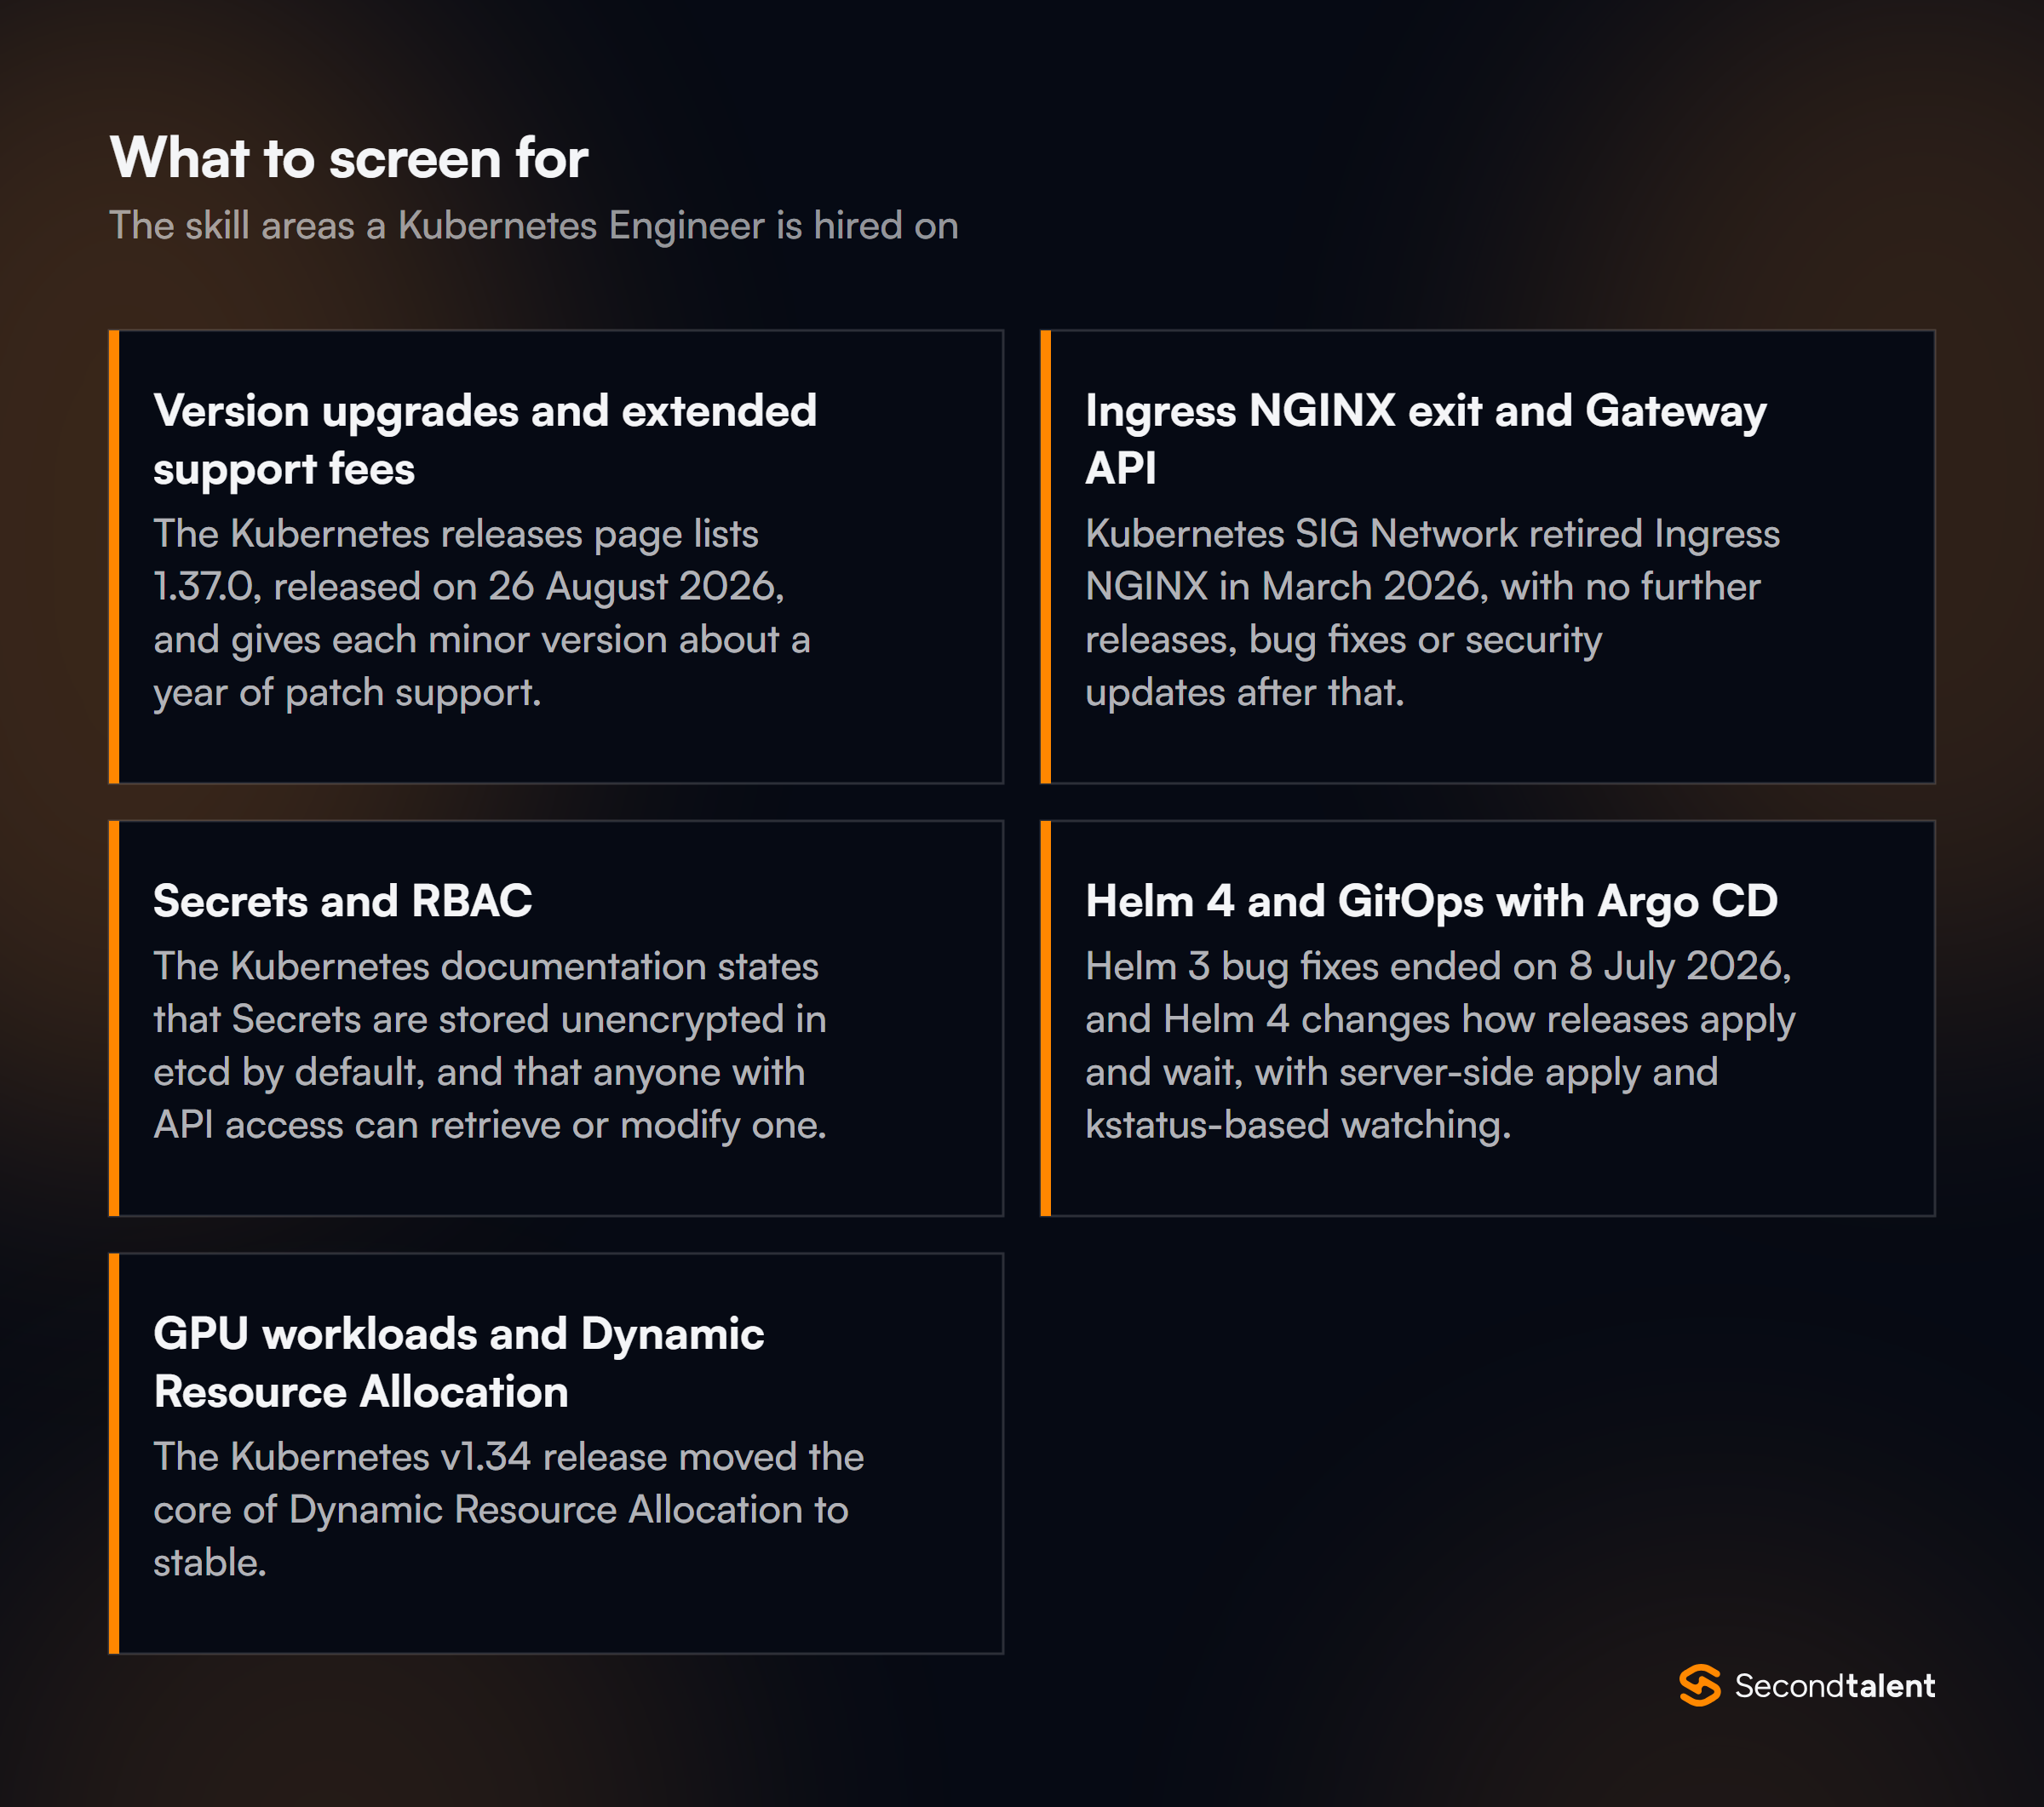The image size is (2044, 1807).
Task: Click the 'Ingress NGINX exit and Gateway API' title
Action: (1426, 440)
